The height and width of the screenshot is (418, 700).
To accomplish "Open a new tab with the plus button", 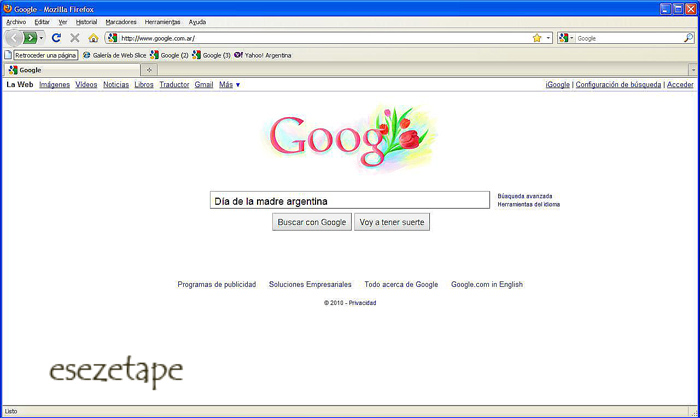I will 149,70.
